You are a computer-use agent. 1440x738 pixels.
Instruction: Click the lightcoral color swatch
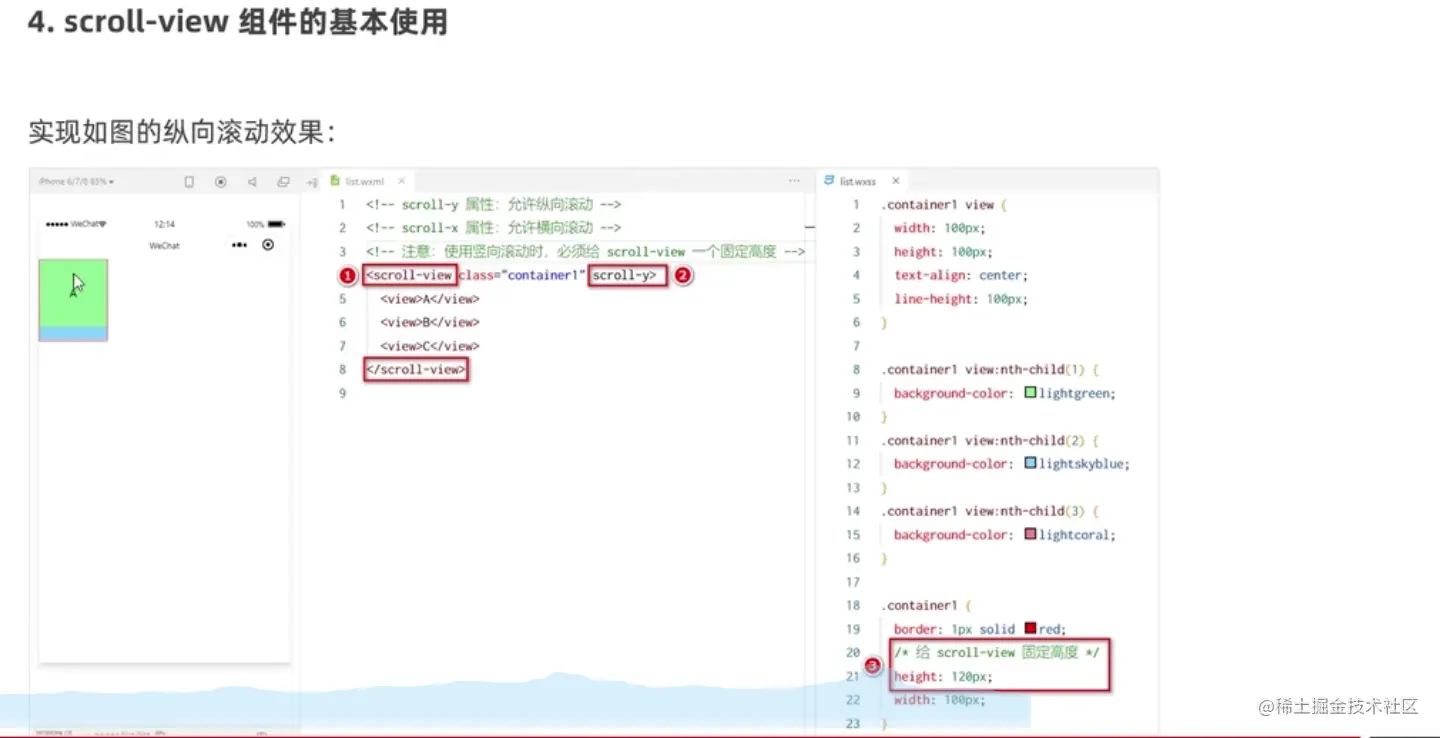click(x=1030, y=535)
